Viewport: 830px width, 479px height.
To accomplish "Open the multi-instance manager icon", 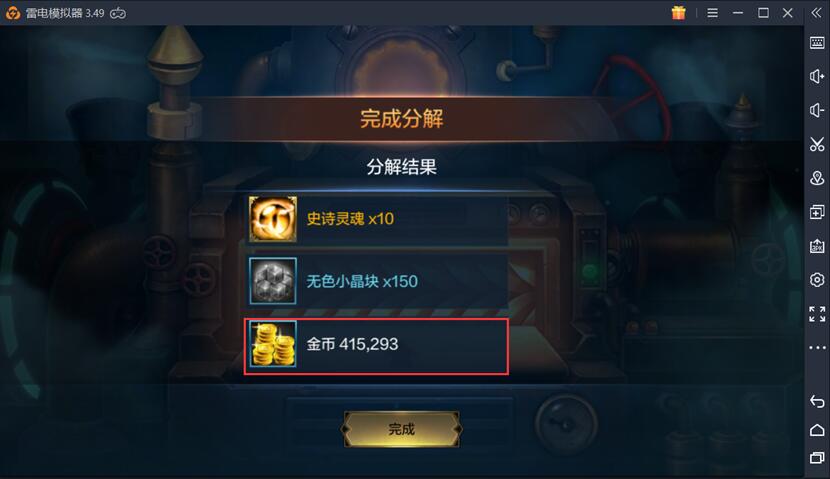I will point(817,212).
